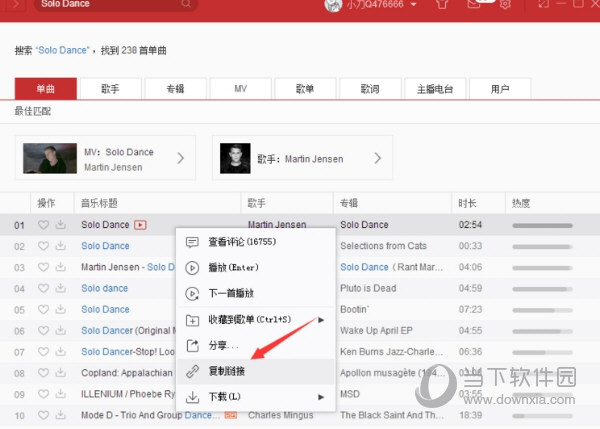
Task: Choose Share... in context menu
Action: click(256, 346)
